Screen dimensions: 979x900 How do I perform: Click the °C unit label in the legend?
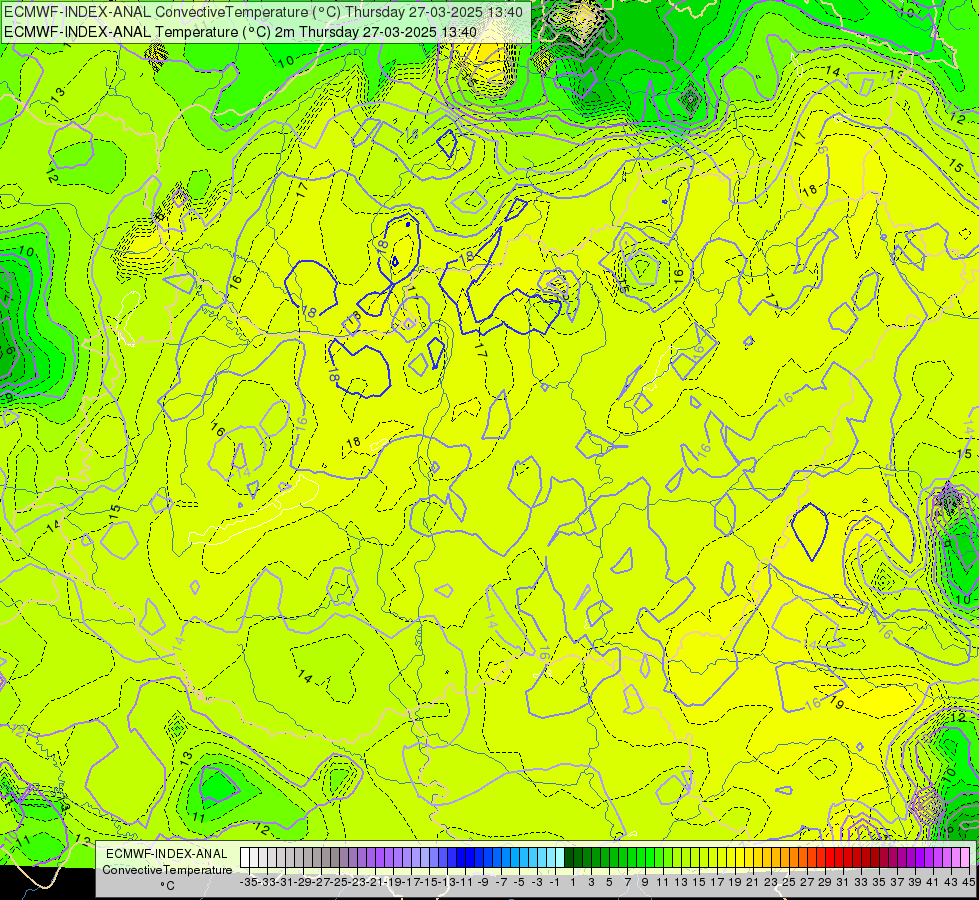pyautogui.click(x=167, y=886)
